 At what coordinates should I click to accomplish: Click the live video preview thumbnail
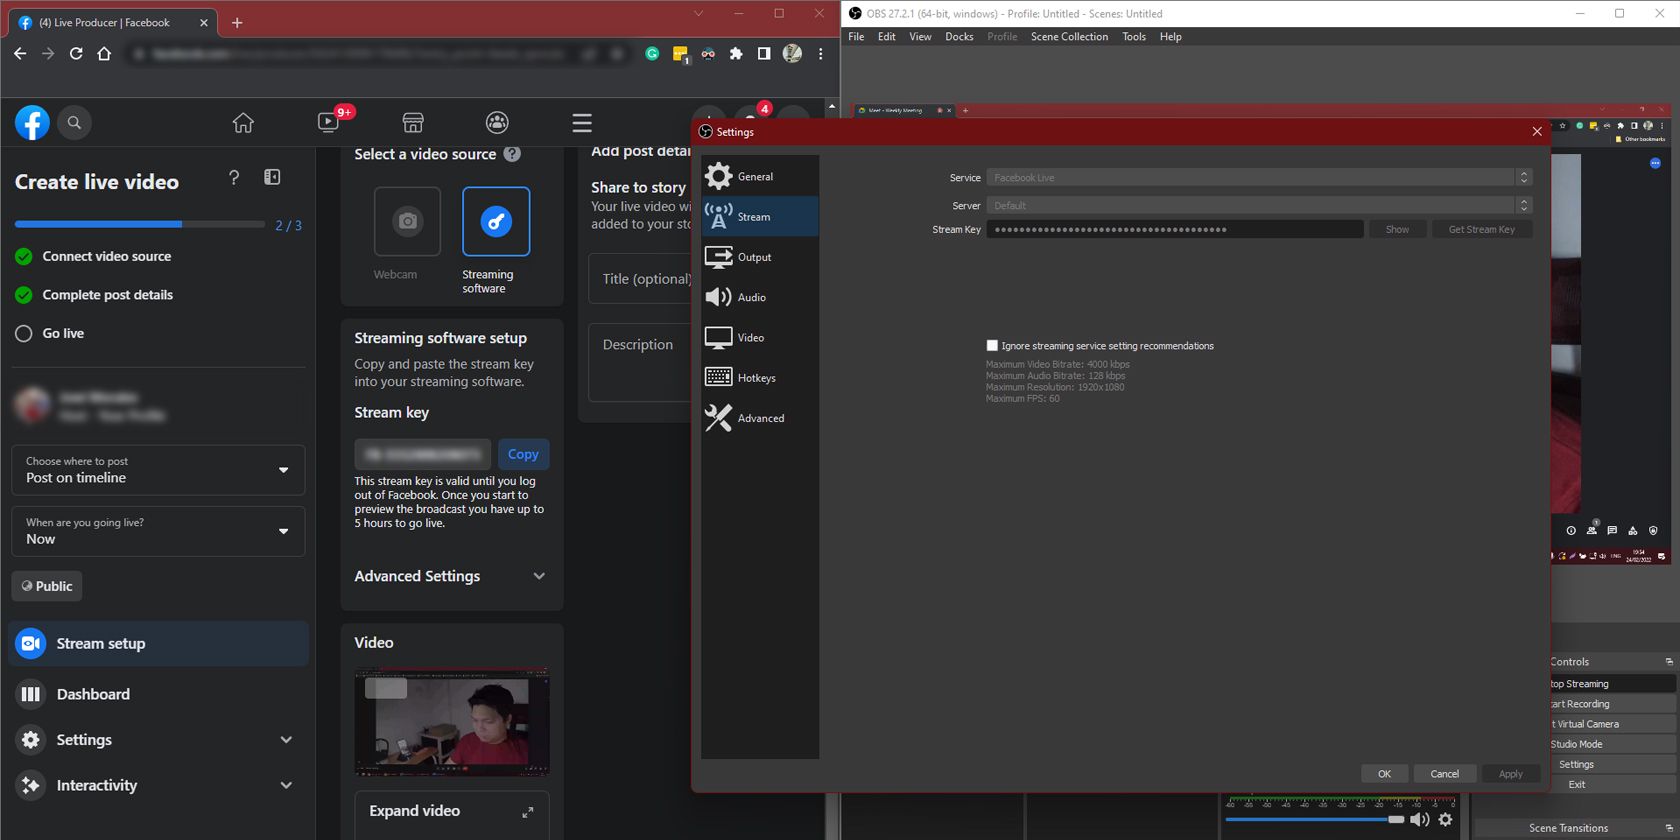[452, 722]
